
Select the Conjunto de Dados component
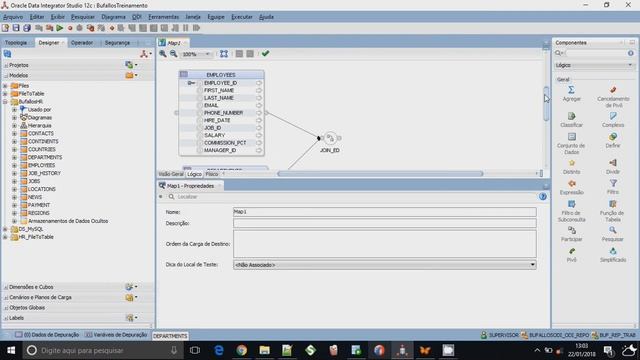571,143
